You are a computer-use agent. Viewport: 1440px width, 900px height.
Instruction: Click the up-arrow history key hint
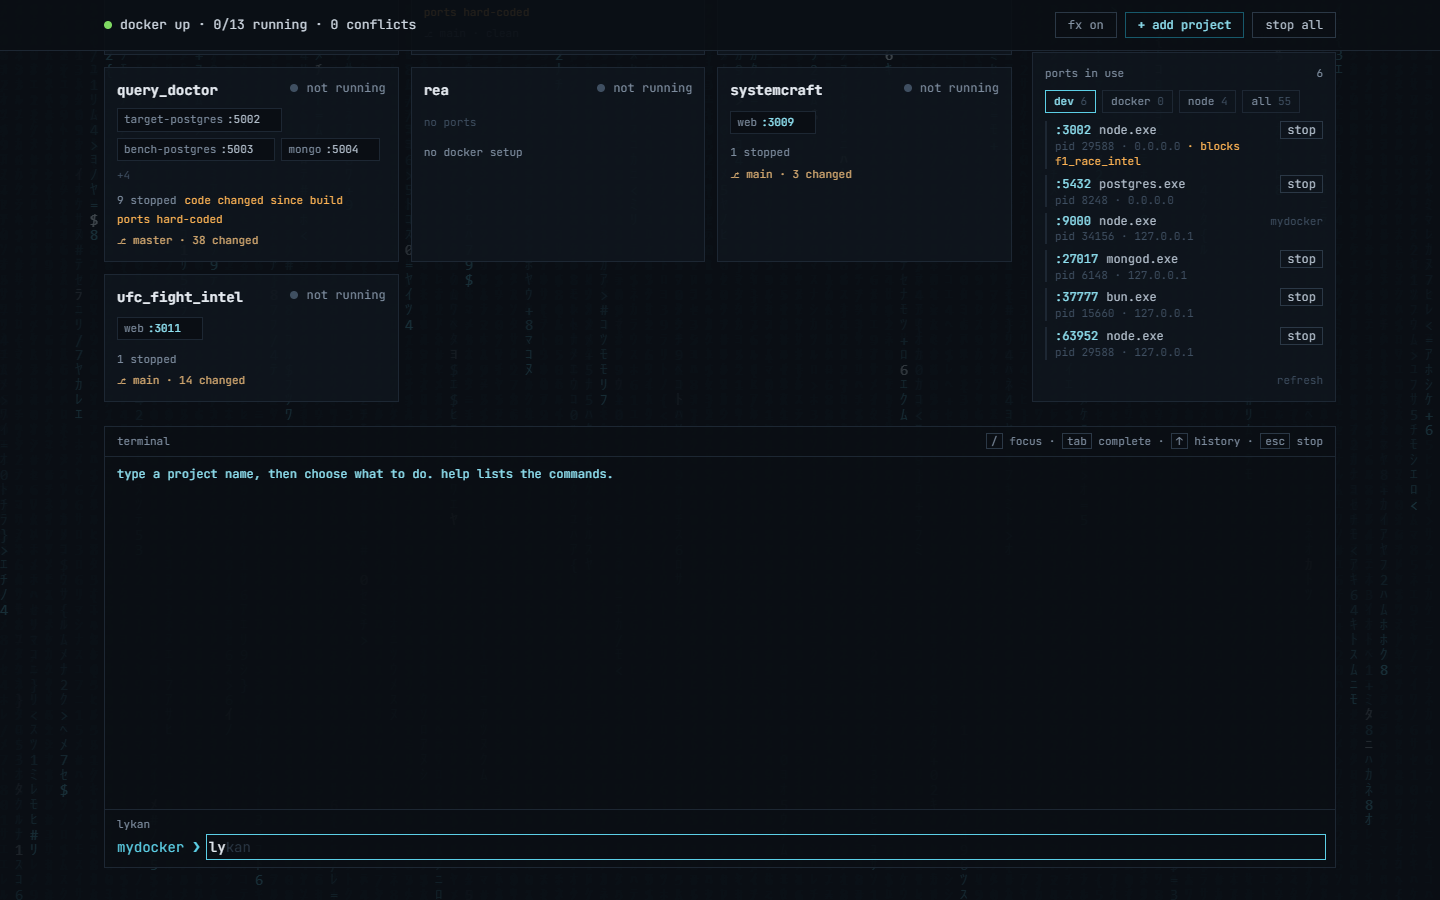tap(1179, 441)
